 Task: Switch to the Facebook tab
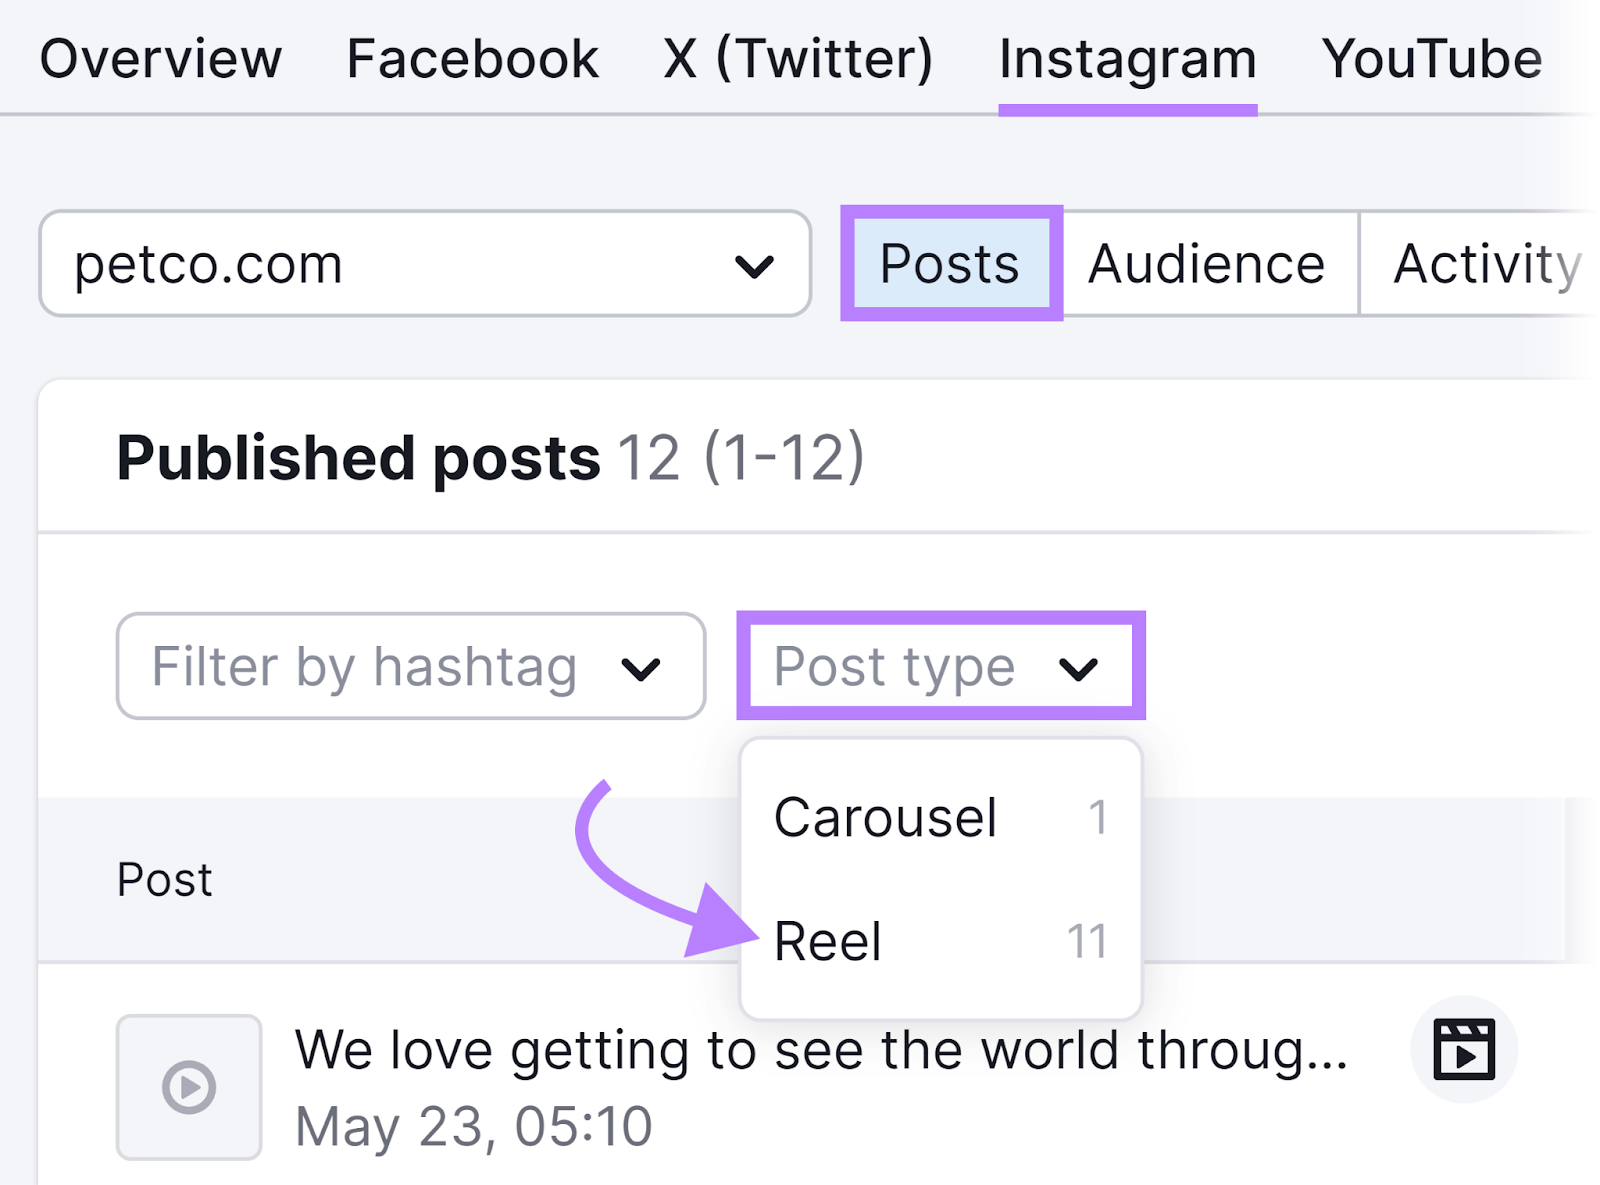(472, 58)
